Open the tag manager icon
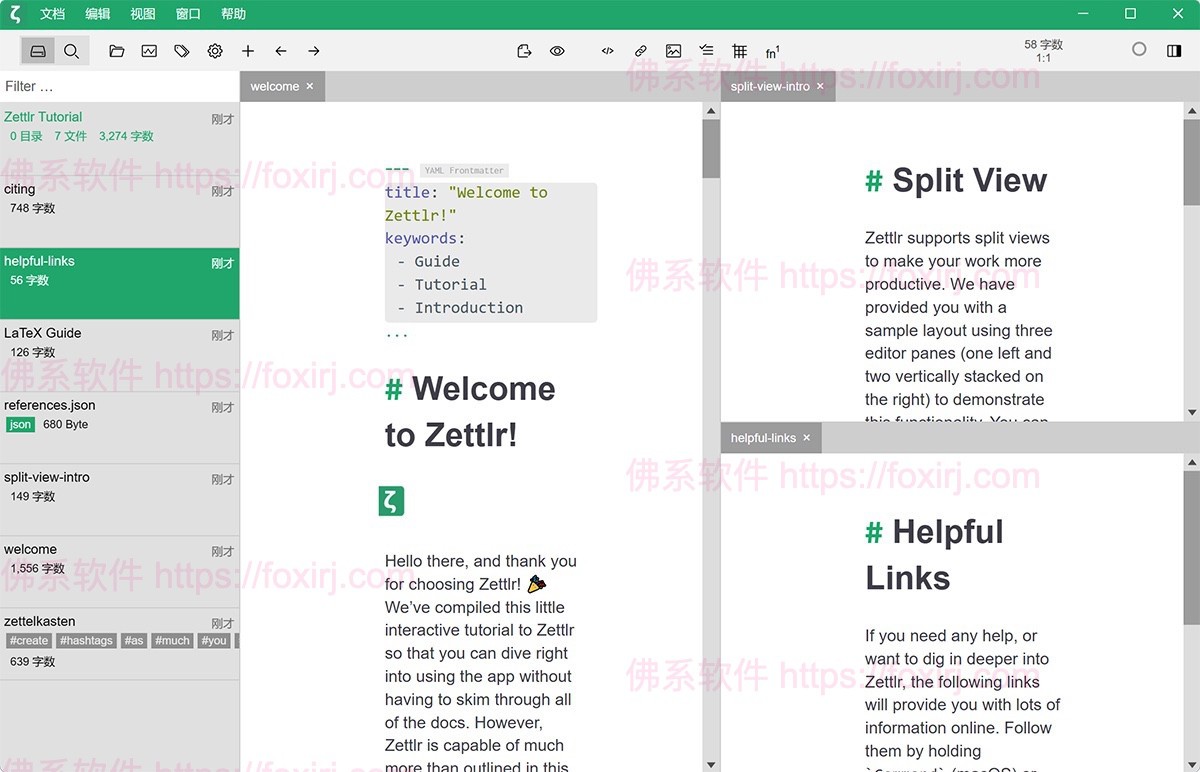Viewport: 1200px width, 772px height. click(x=182, y=51)
